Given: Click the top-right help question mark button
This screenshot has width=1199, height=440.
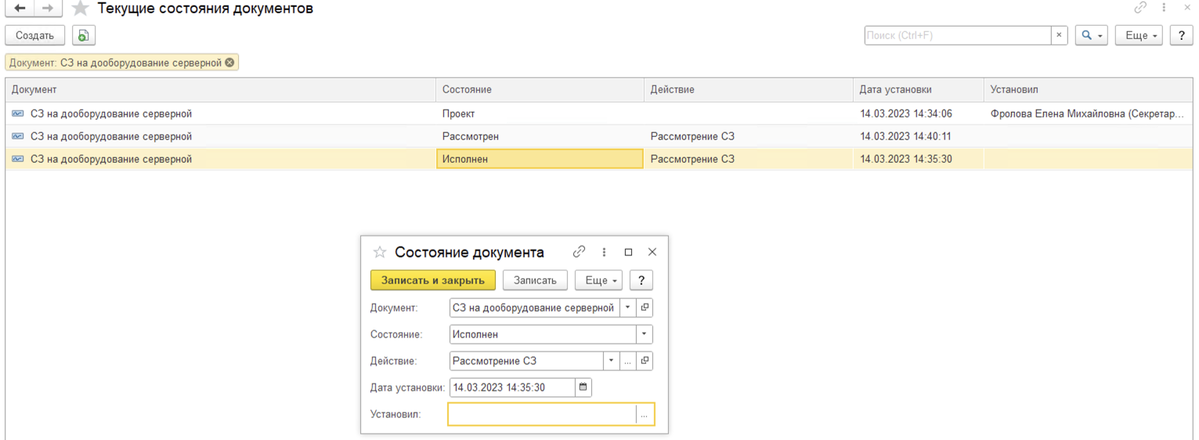Looking at the screenshot, I should 1181,35.
